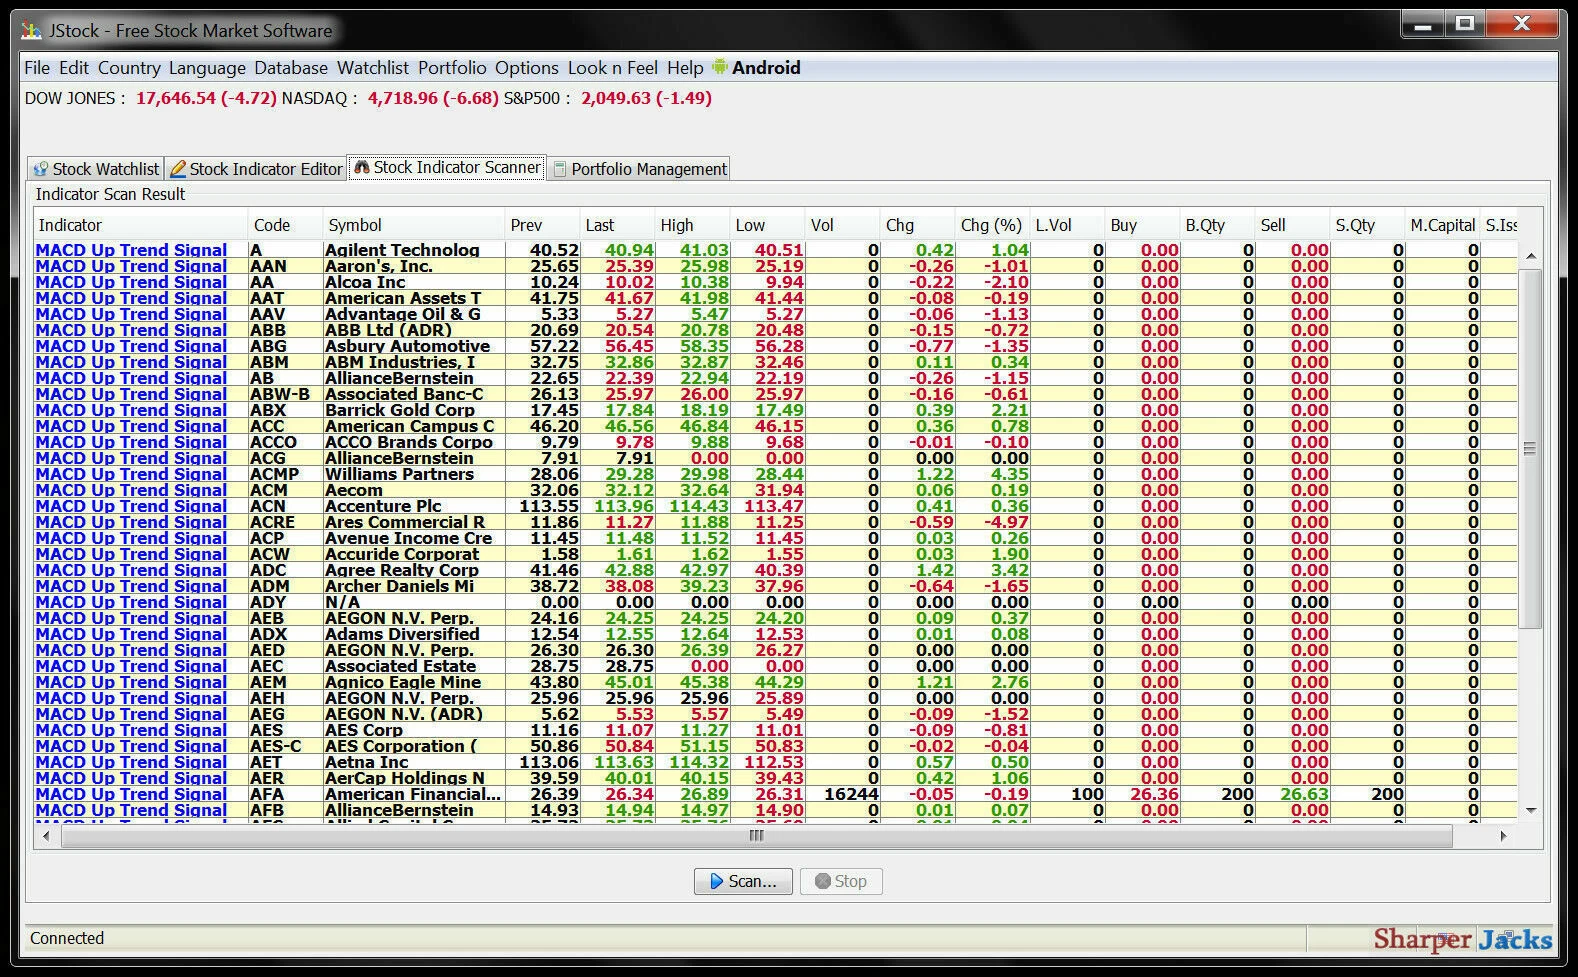Image resolution: width=1578 pixels, height=977 pixels.
Task: Sort by the Low column header
Action: (768, 225)
